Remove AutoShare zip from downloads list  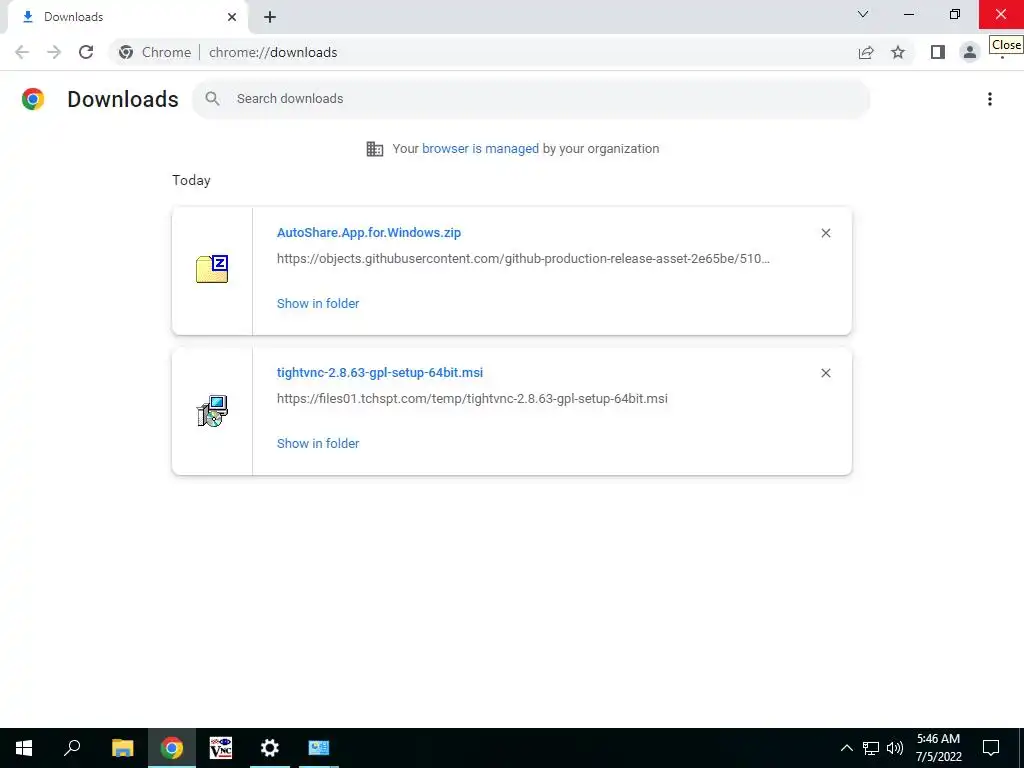(x=825, y=233)
